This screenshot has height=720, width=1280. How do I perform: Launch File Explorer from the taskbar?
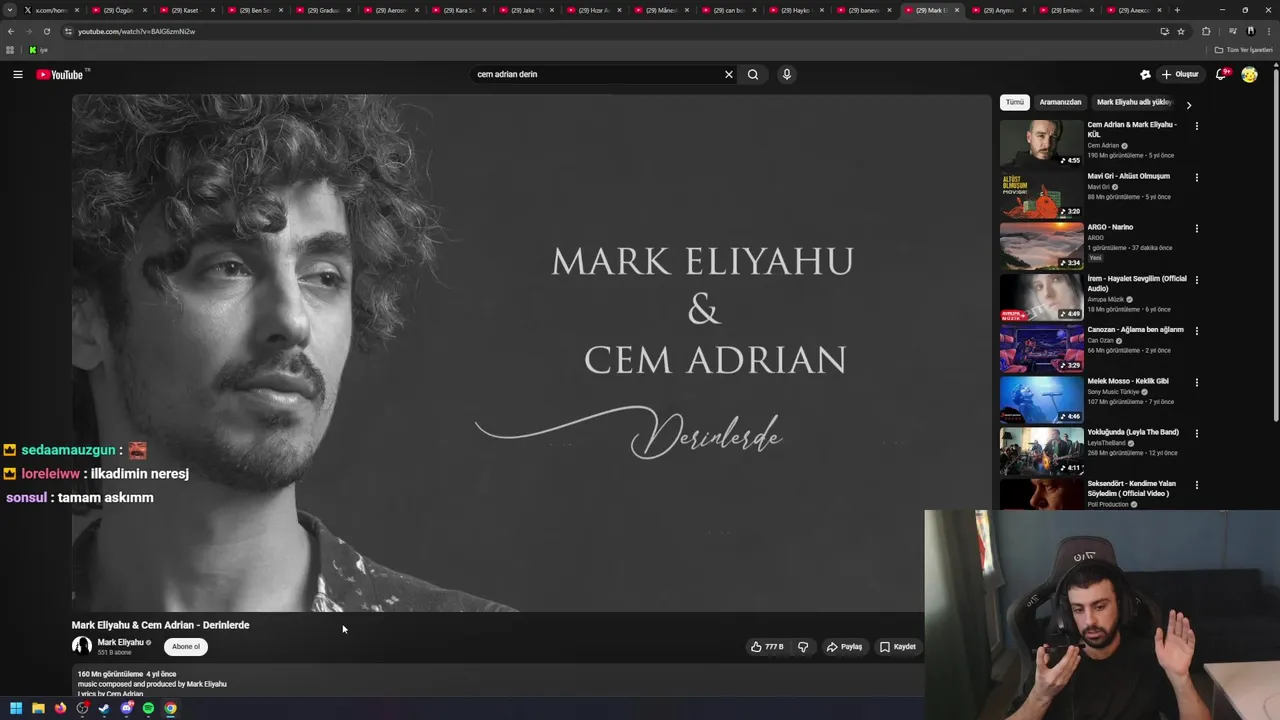tap(38, 708)
